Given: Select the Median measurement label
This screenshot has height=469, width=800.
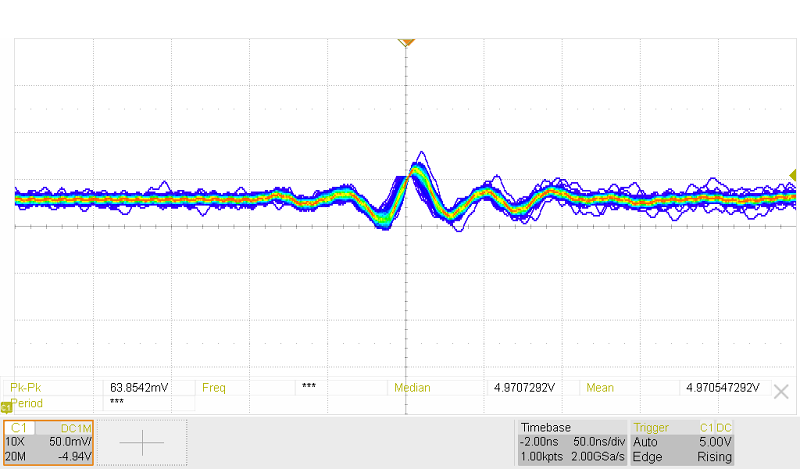Looking at the screenshot, I should click(x=413, y=387).
